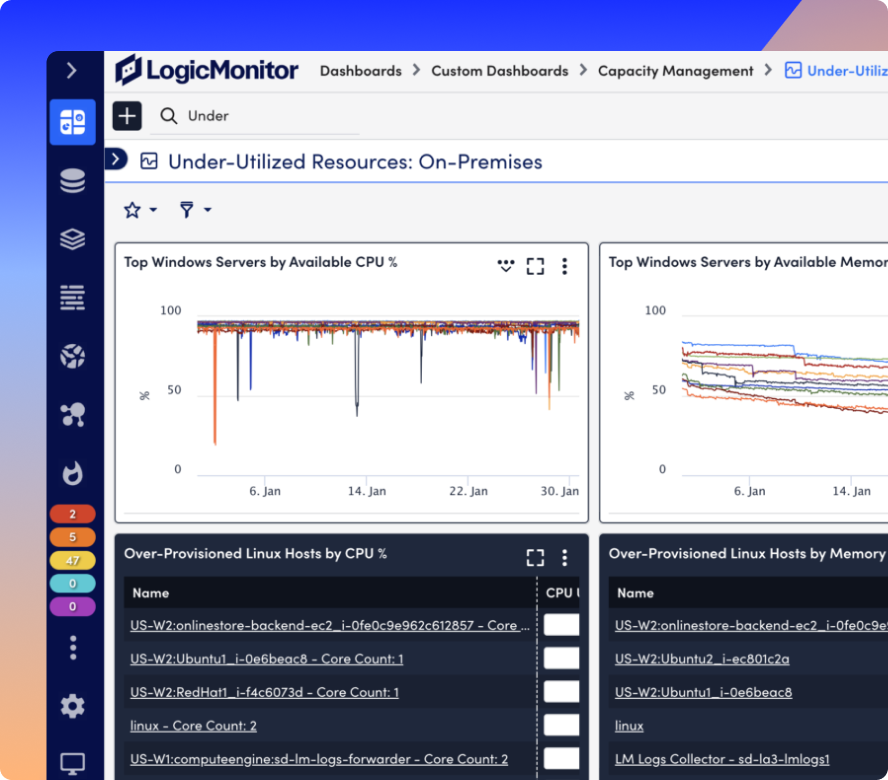
Task: Click the globe sidebar icon
Action: coord(72,356)
